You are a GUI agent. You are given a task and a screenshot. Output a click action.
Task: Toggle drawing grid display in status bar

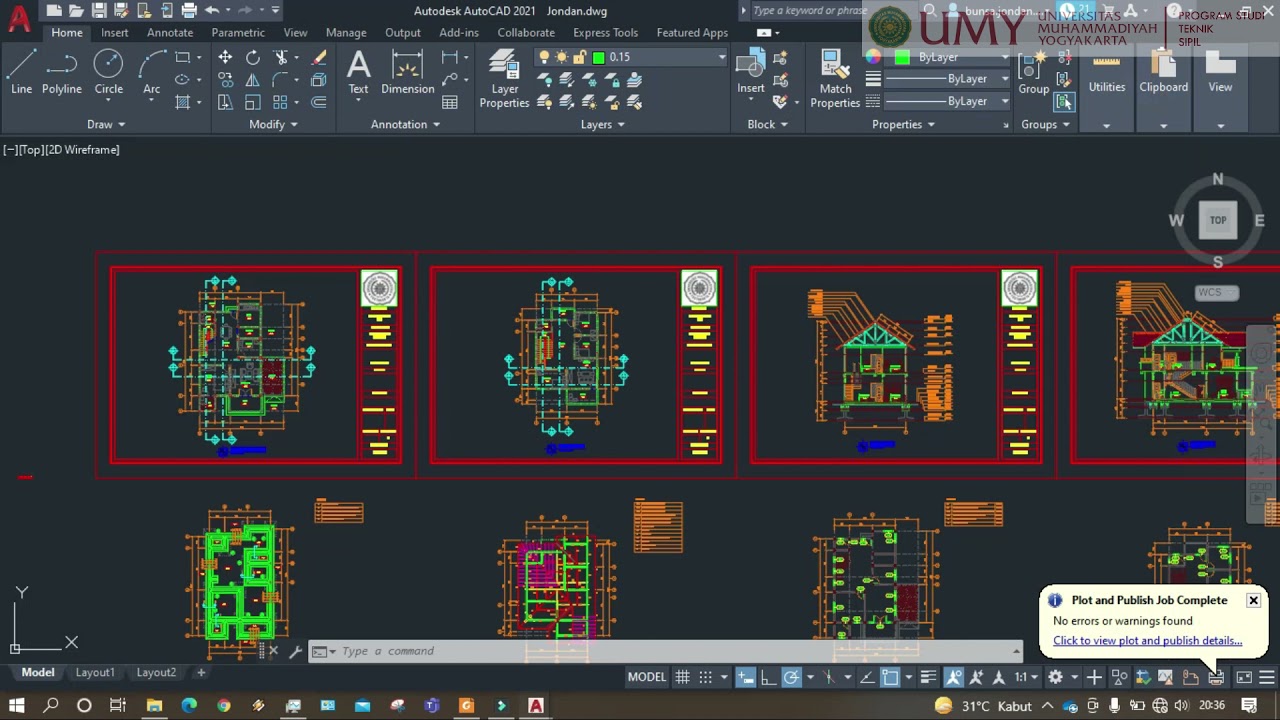[x=682, y=677]
